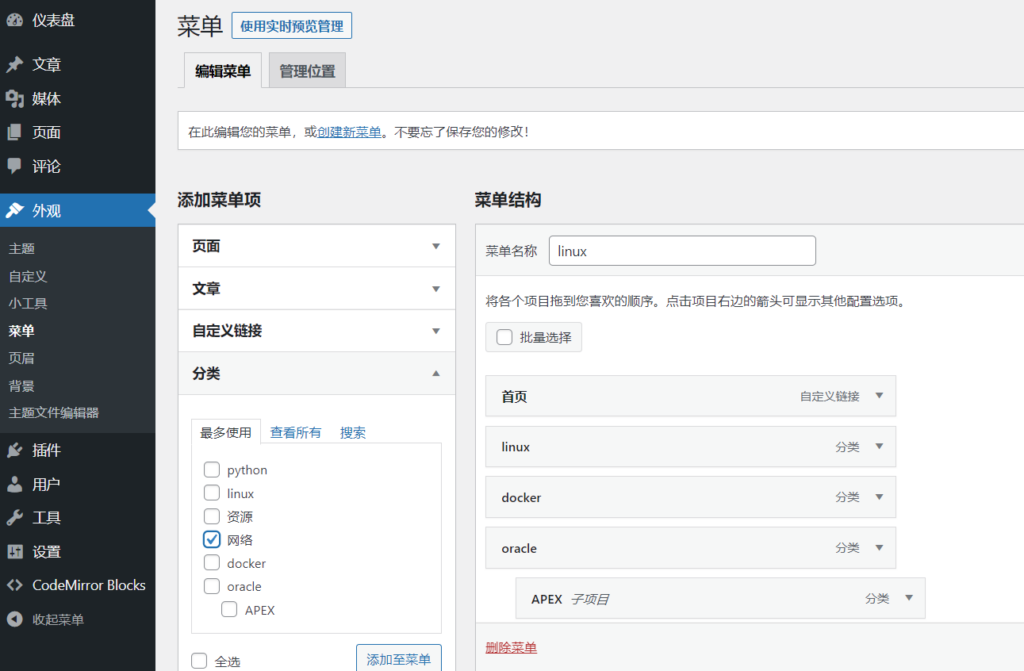This screenshot has height=671, width=1024.
Task: Click 使用实时预览管理 button
Action: coord(291,26)
